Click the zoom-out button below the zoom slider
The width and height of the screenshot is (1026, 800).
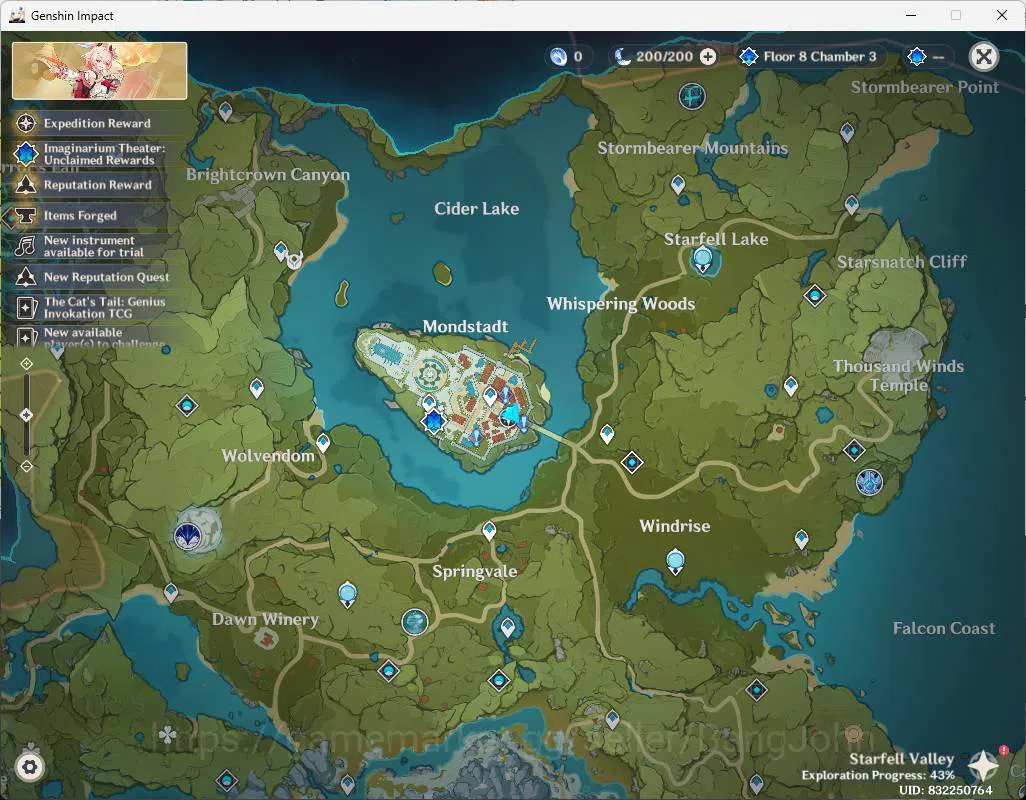26,466
